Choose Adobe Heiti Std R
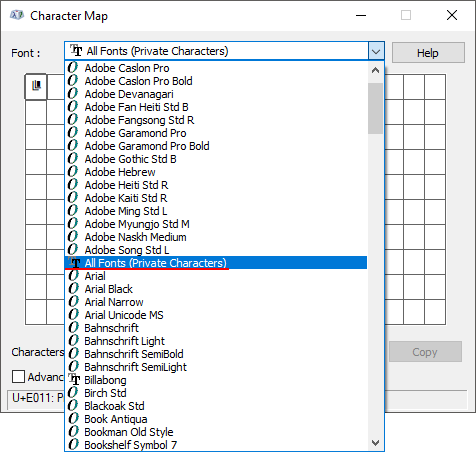The height and width of the screenshot is (452, 476). (x=216, y=185)
